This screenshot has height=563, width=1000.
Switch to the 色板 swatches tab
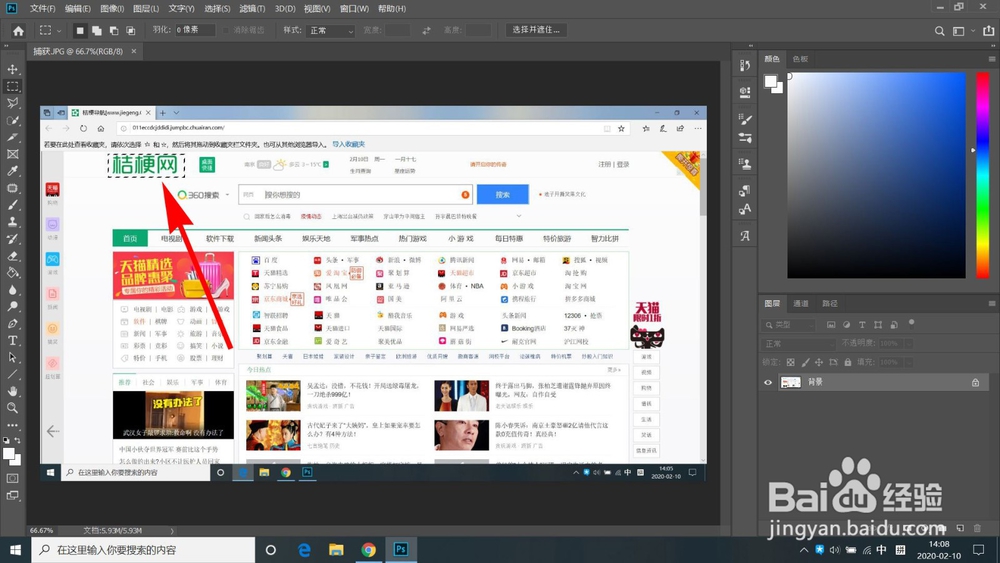click(x=800, y=59)
